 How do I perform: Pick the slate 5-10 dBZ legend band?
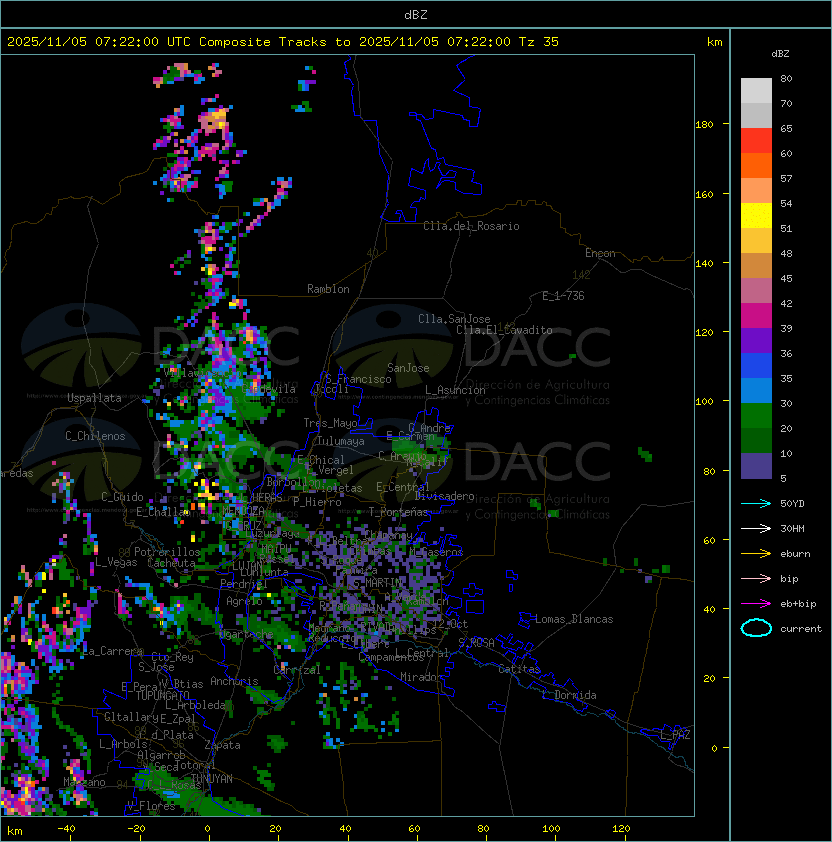tap(756, 466)
